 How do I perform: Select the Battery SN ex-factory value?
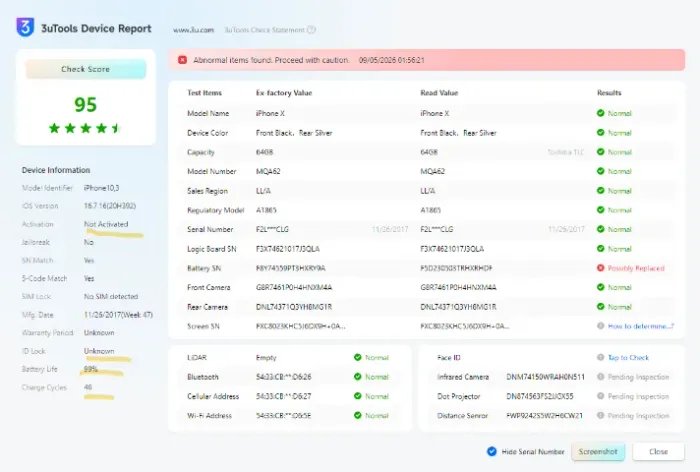(291, 268)
